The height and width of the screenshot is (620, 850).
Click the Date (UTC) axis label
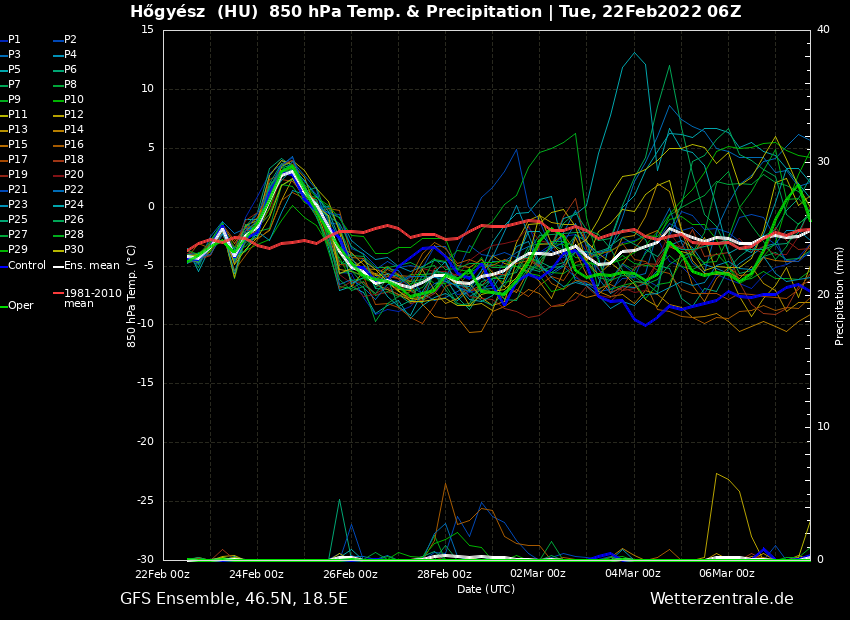point(486,589)
